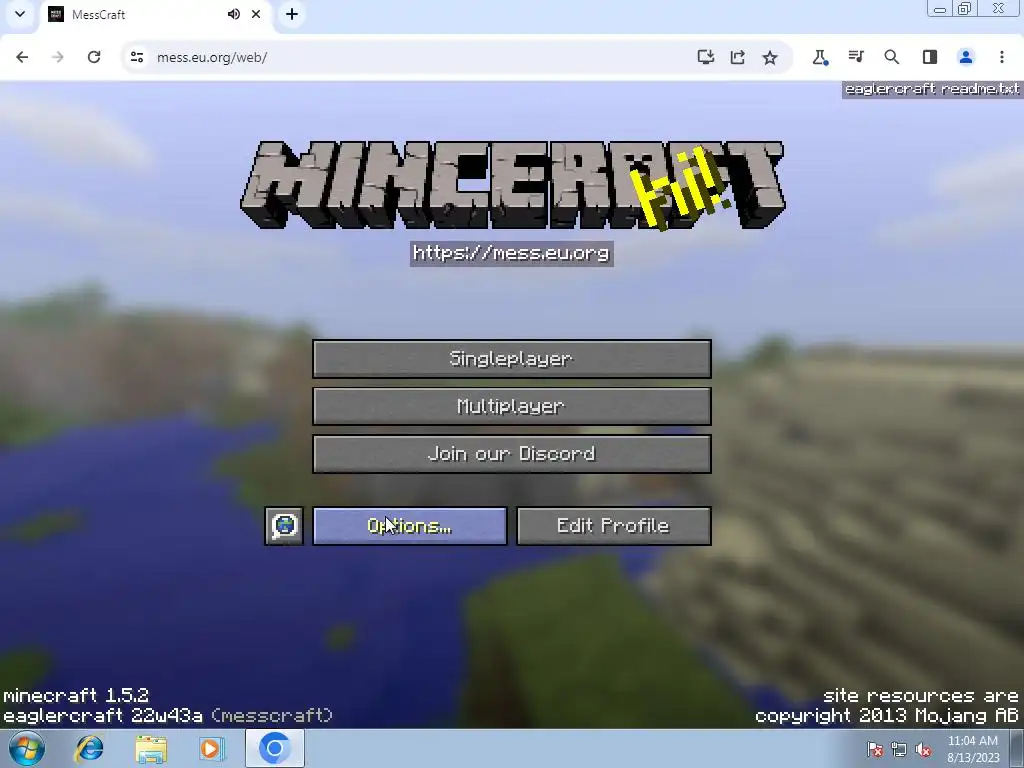Launch Windows Media Player from taskbar
Viewport: 1024px width, 768px height.
211,748
